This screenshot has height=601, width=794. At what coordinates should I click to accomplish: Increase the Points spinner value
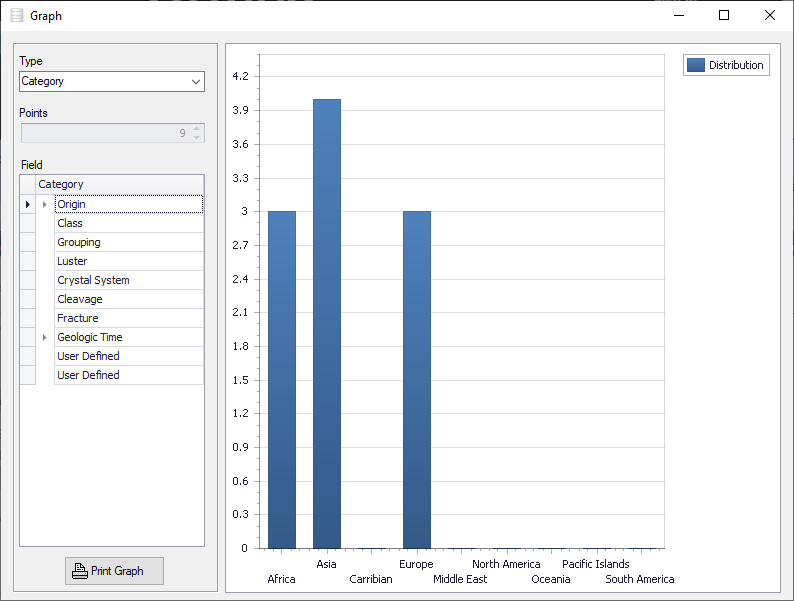tap(196, 129)
